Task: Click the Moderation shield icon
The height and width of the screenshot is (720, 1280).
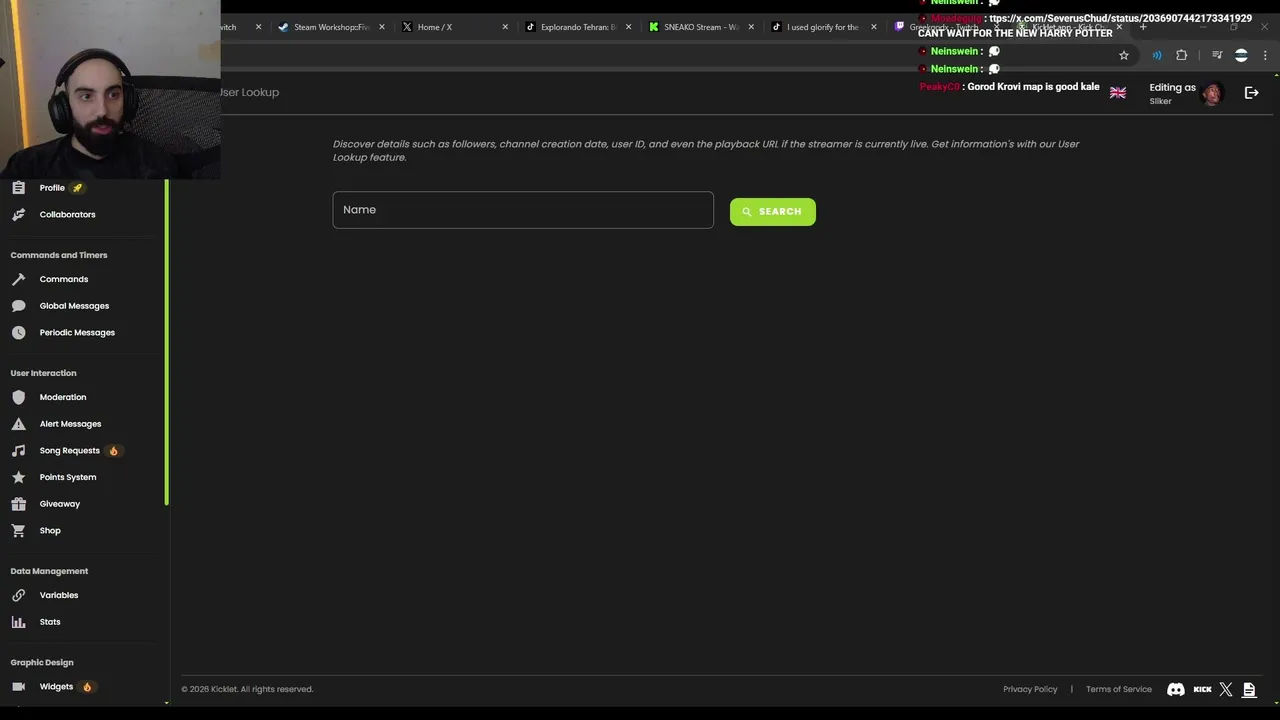Action: (x=18, y=397)
